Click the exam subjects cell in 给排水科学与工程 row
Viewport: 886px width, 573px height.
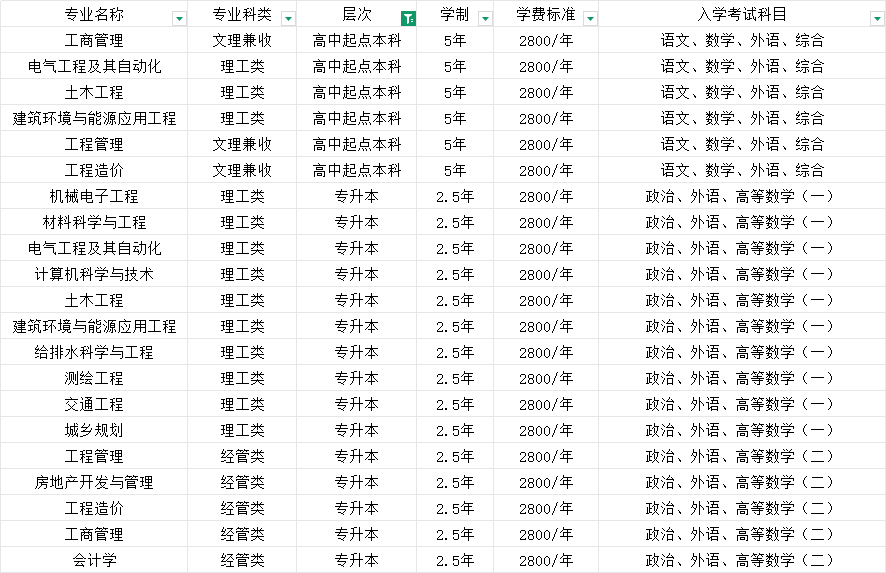(x=742, y=352)
